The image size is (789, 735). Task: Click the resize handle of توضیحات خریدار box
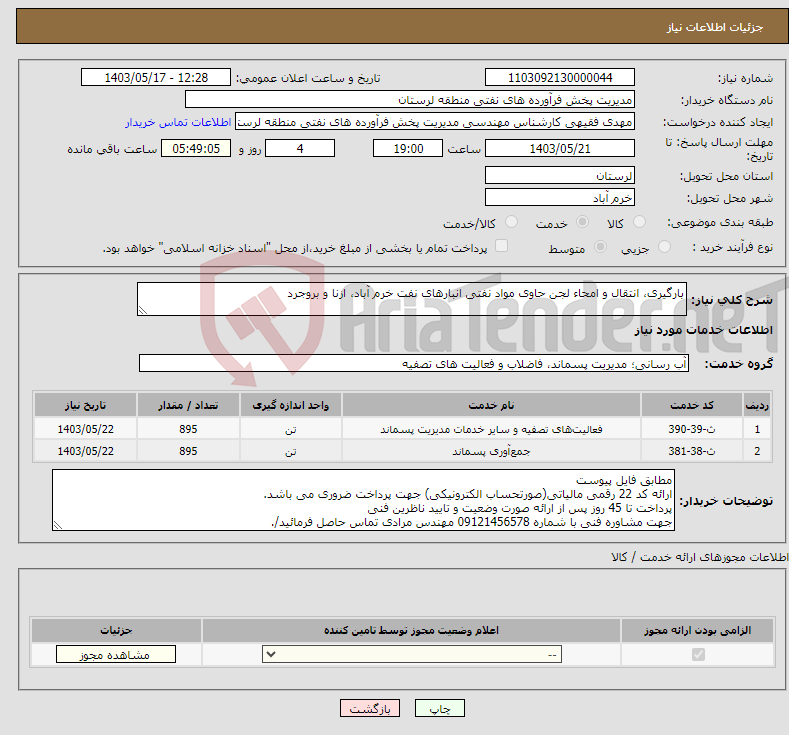tap(58, 525)
